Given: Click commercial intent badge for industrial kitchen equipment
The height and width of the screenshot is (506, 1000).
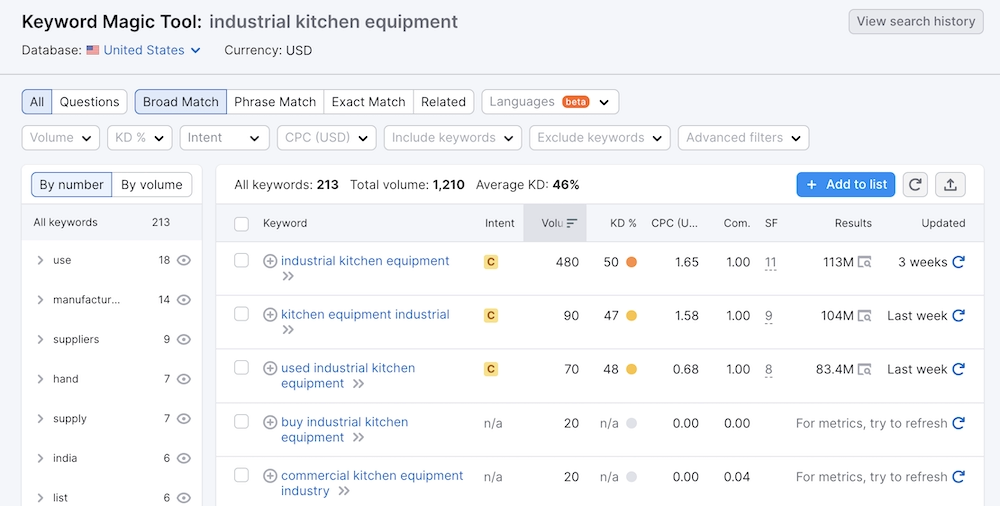Looking at the screenshot, I should click(490, 262).
